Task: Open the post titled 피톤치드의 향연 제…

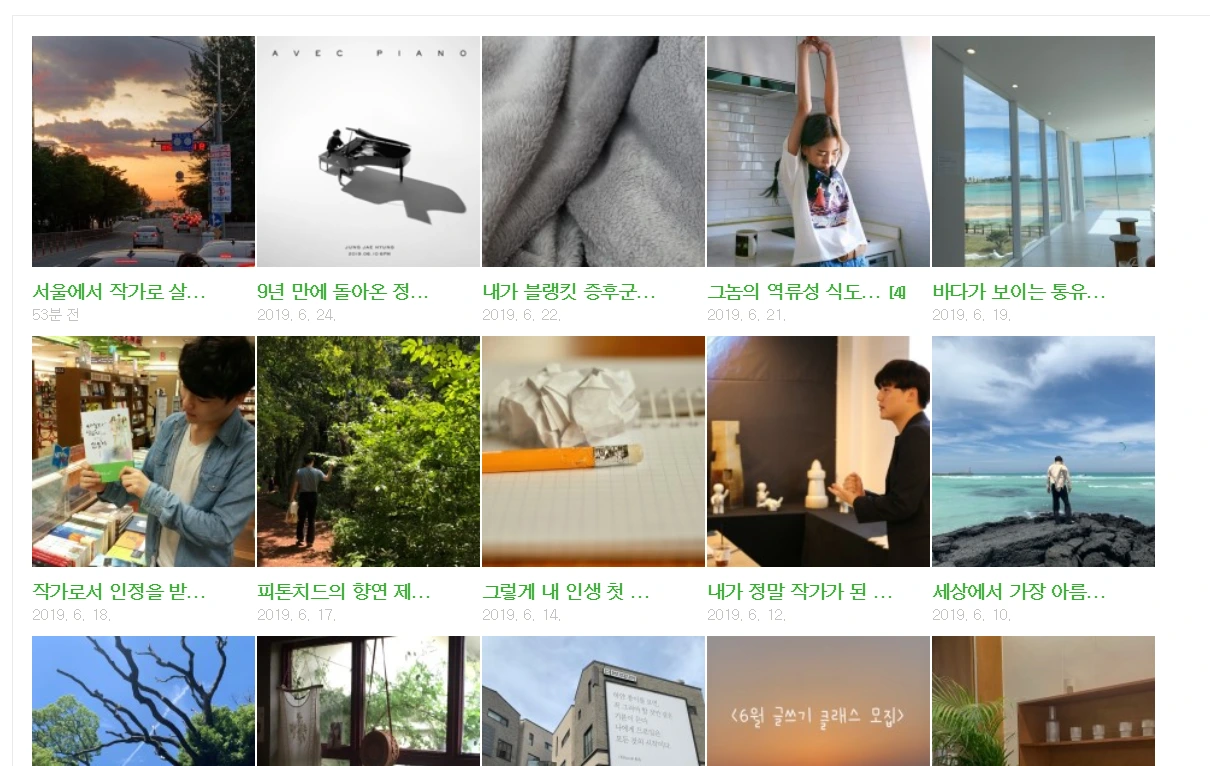Action: [344, 592]
